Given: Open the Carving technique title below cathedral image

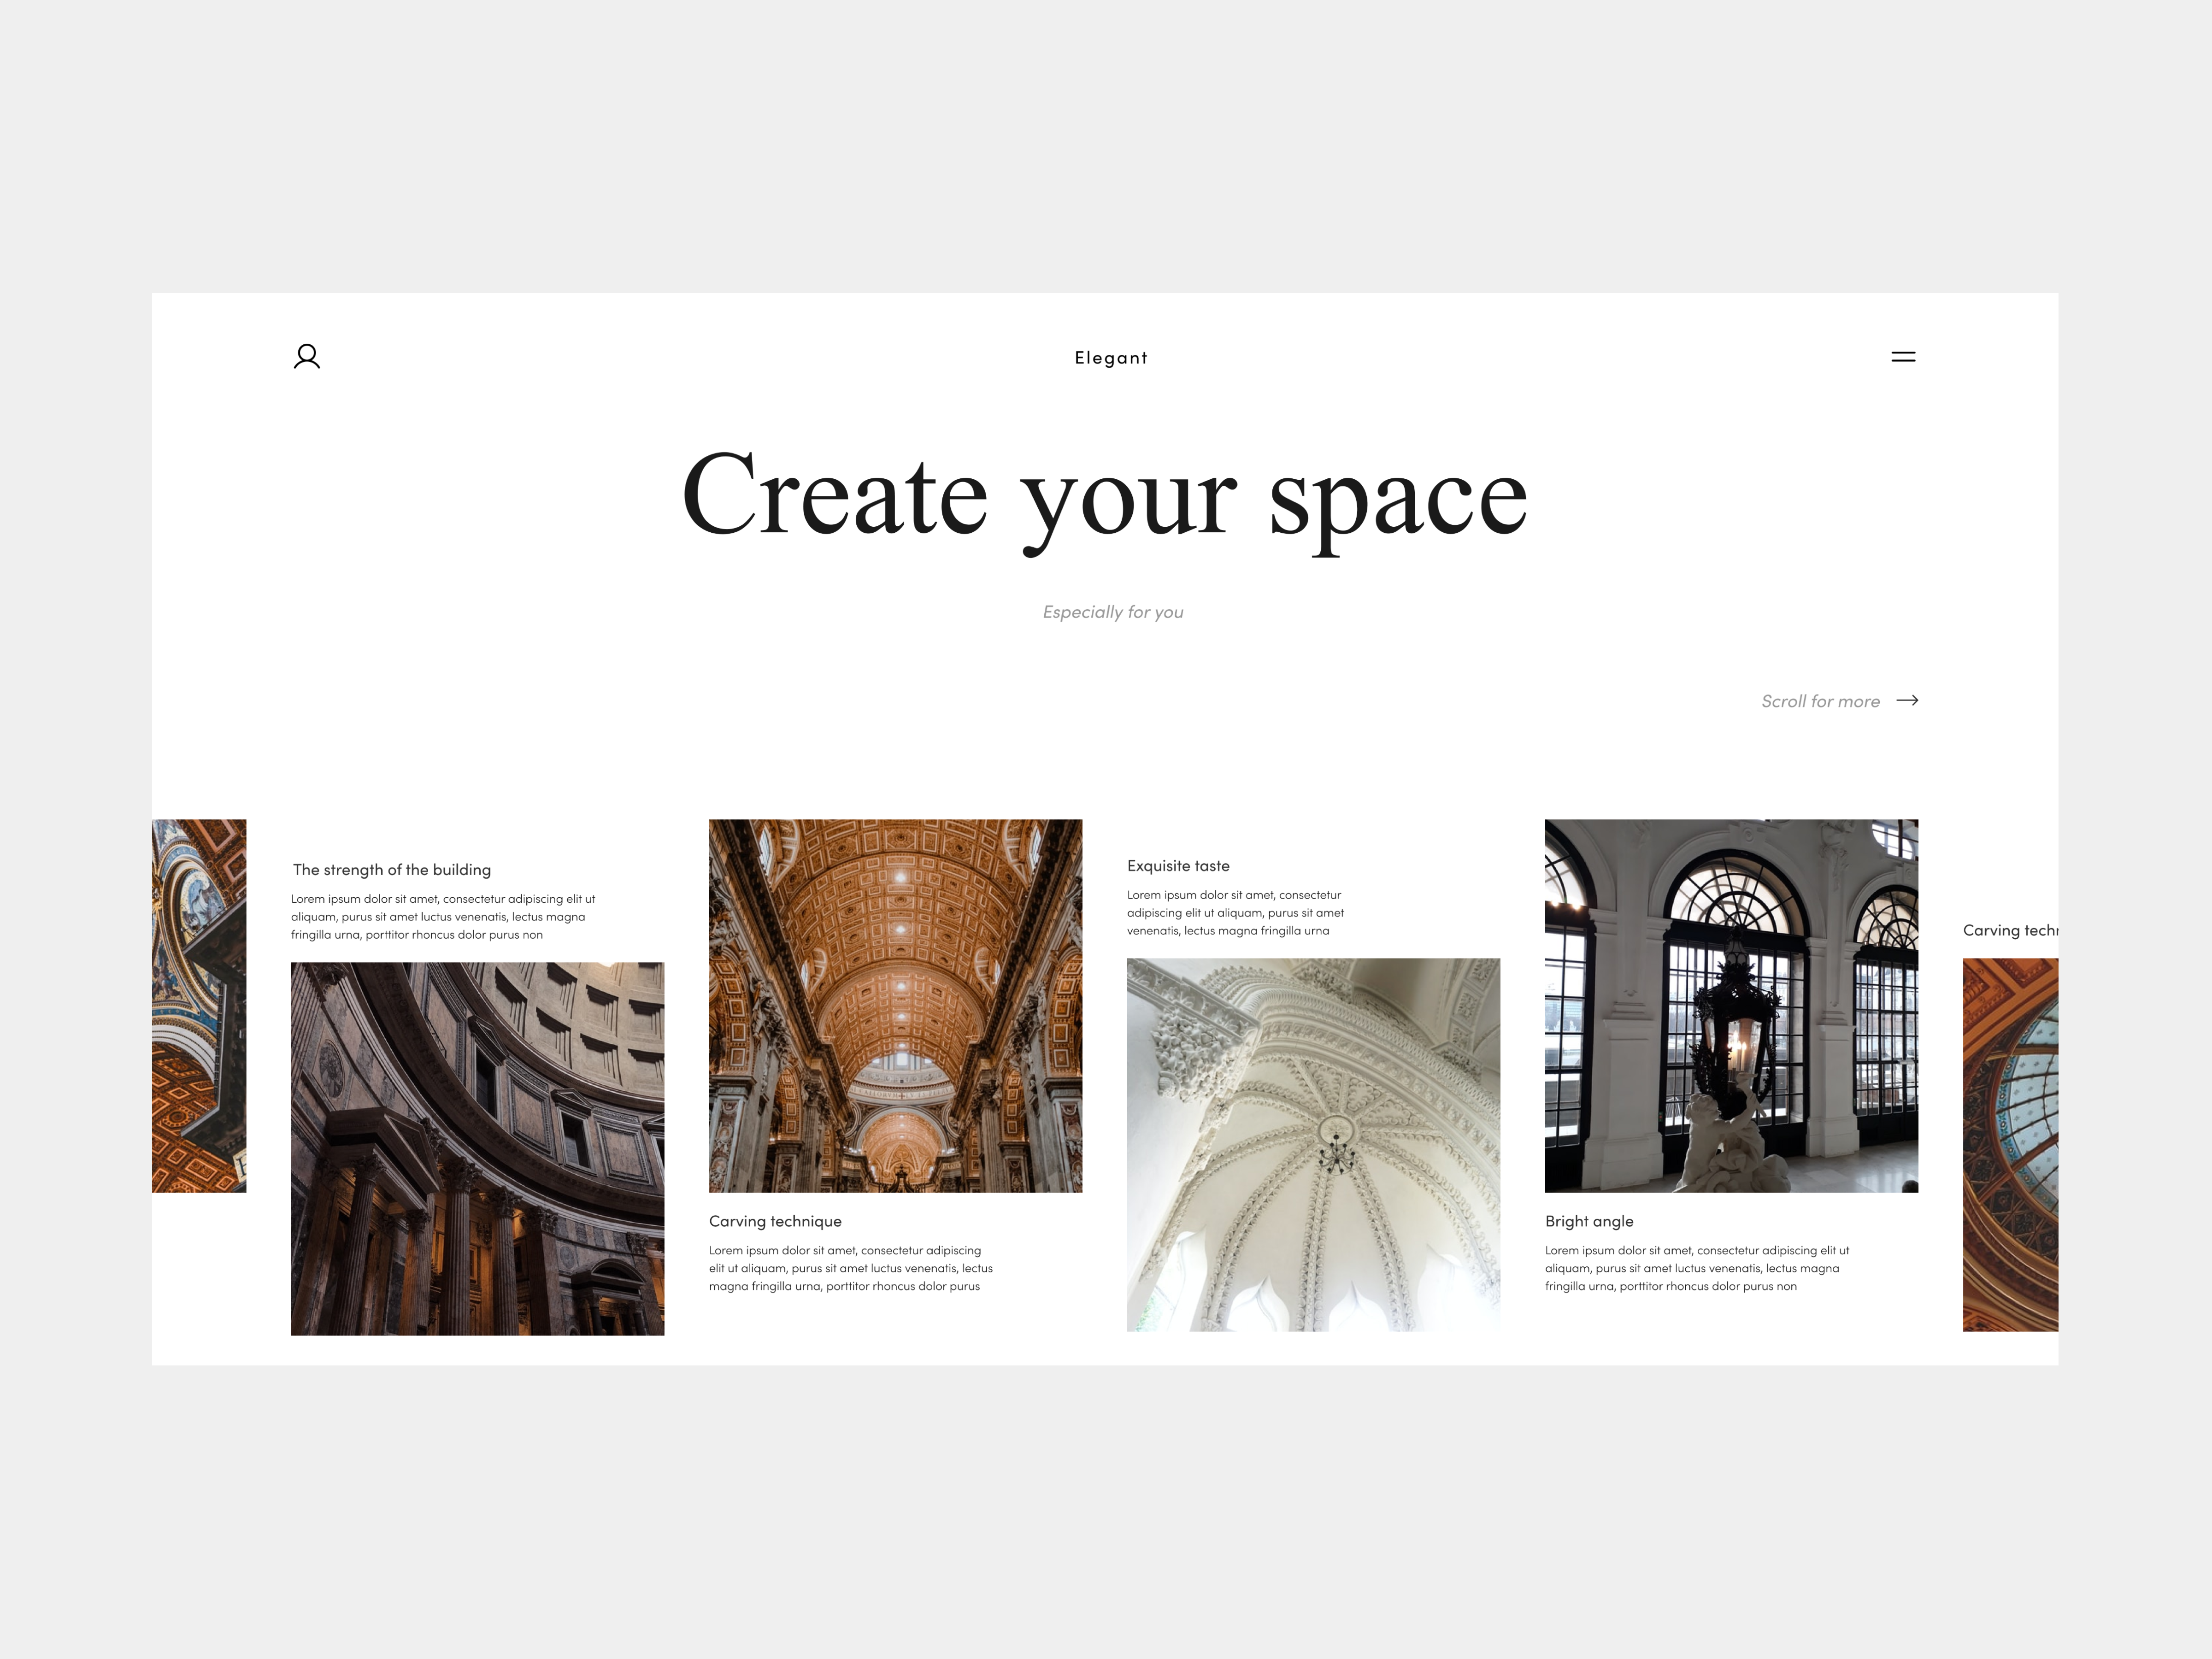Looking at the screenshot, I should point(775,1221).
